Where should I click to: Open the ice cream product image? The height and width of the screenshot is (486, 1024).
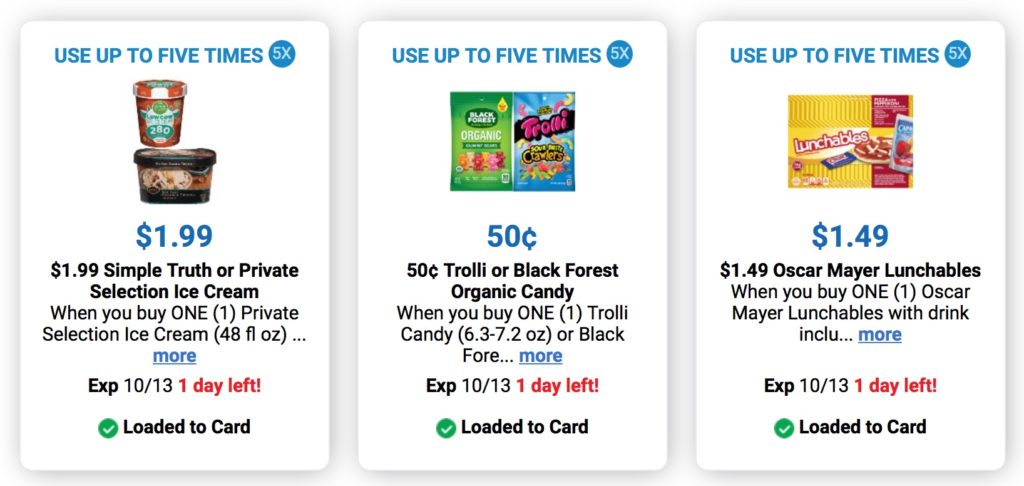(174, 141)
